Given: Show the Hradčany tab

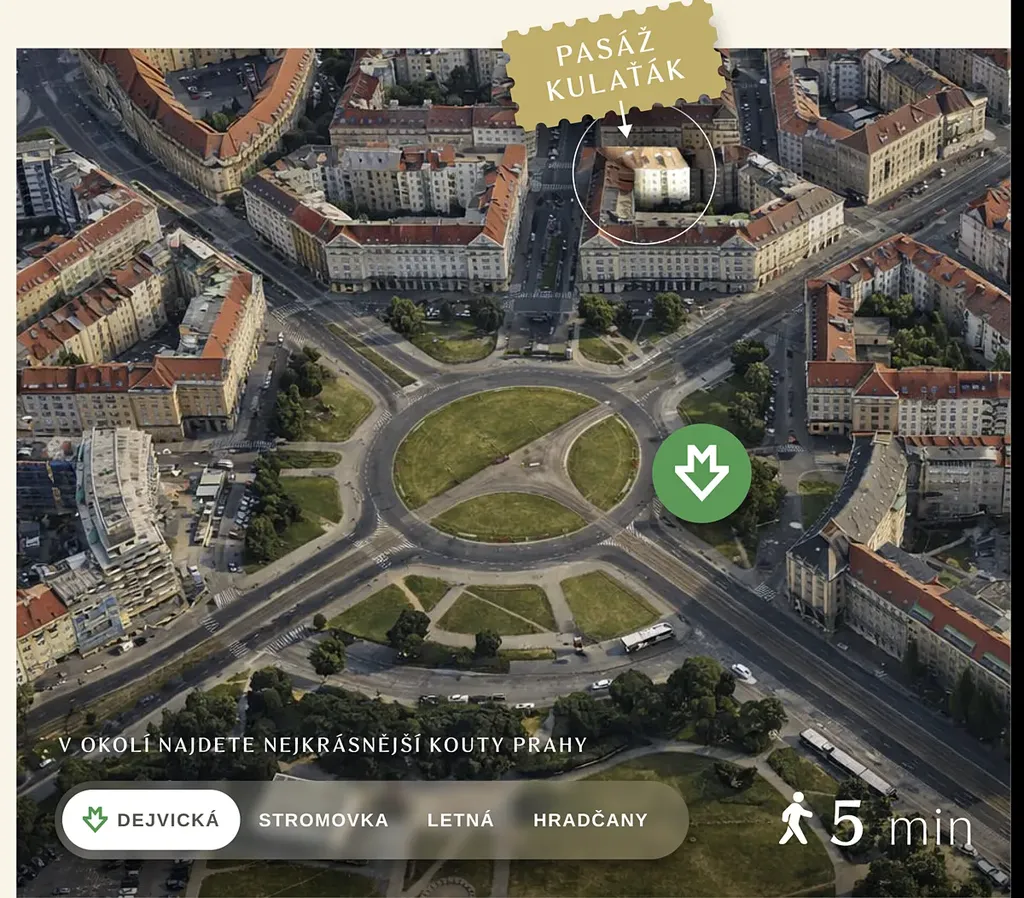Looking at the screenshot, I should (x=590, y=820).
